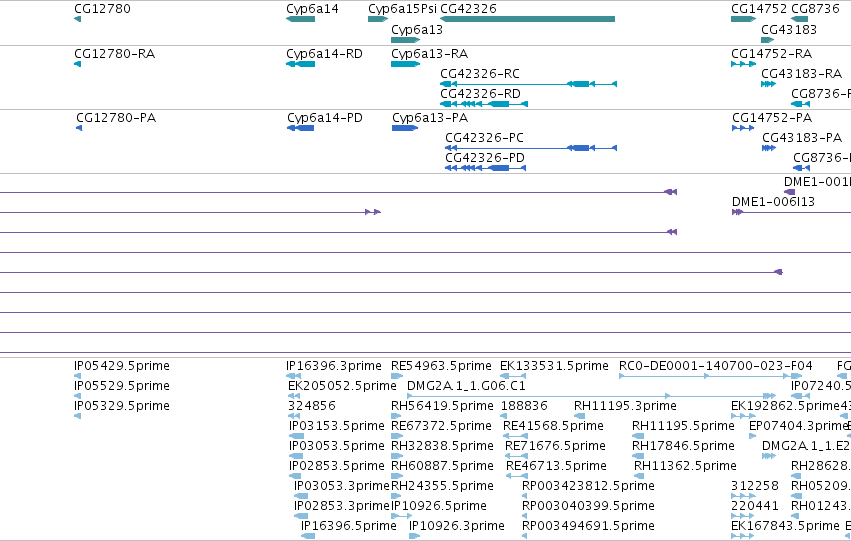Click the RP003040399.5prime EST
The width and height of the screenshot is (851, 541).
pyautogui.click(x=524, y=516)
